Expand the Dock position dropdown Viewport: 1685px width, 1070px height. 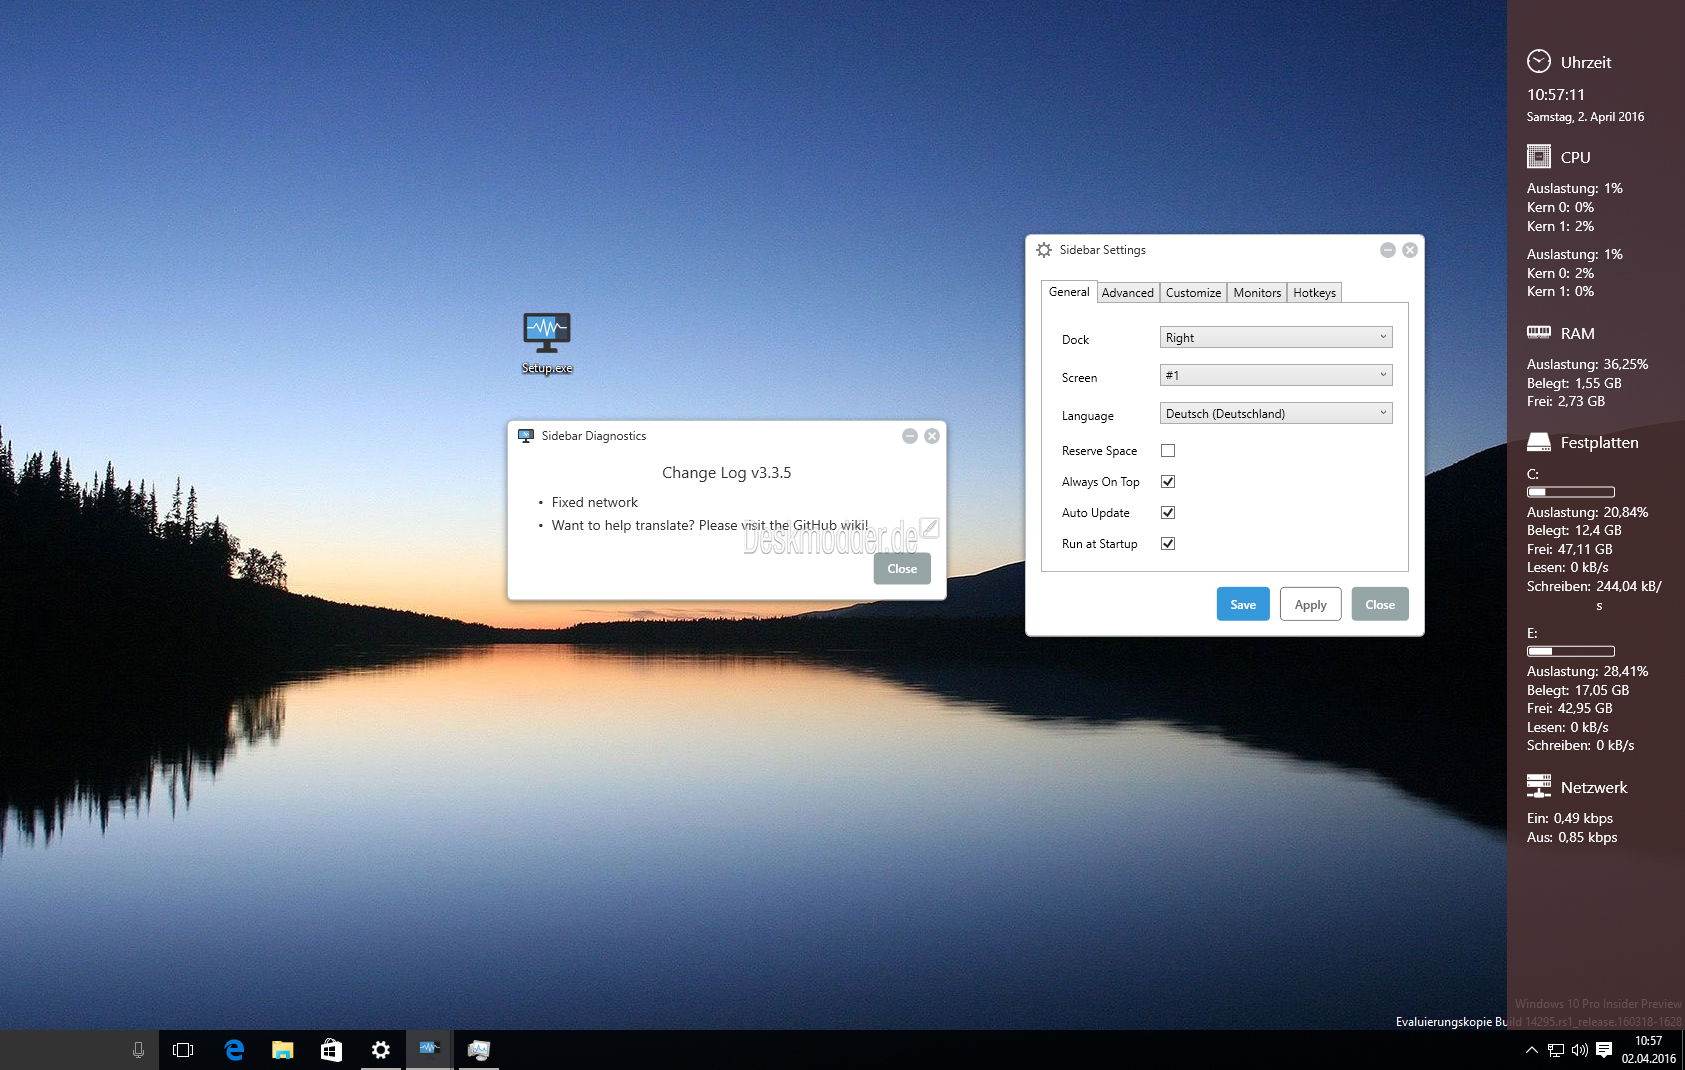tap(1276, 338)
